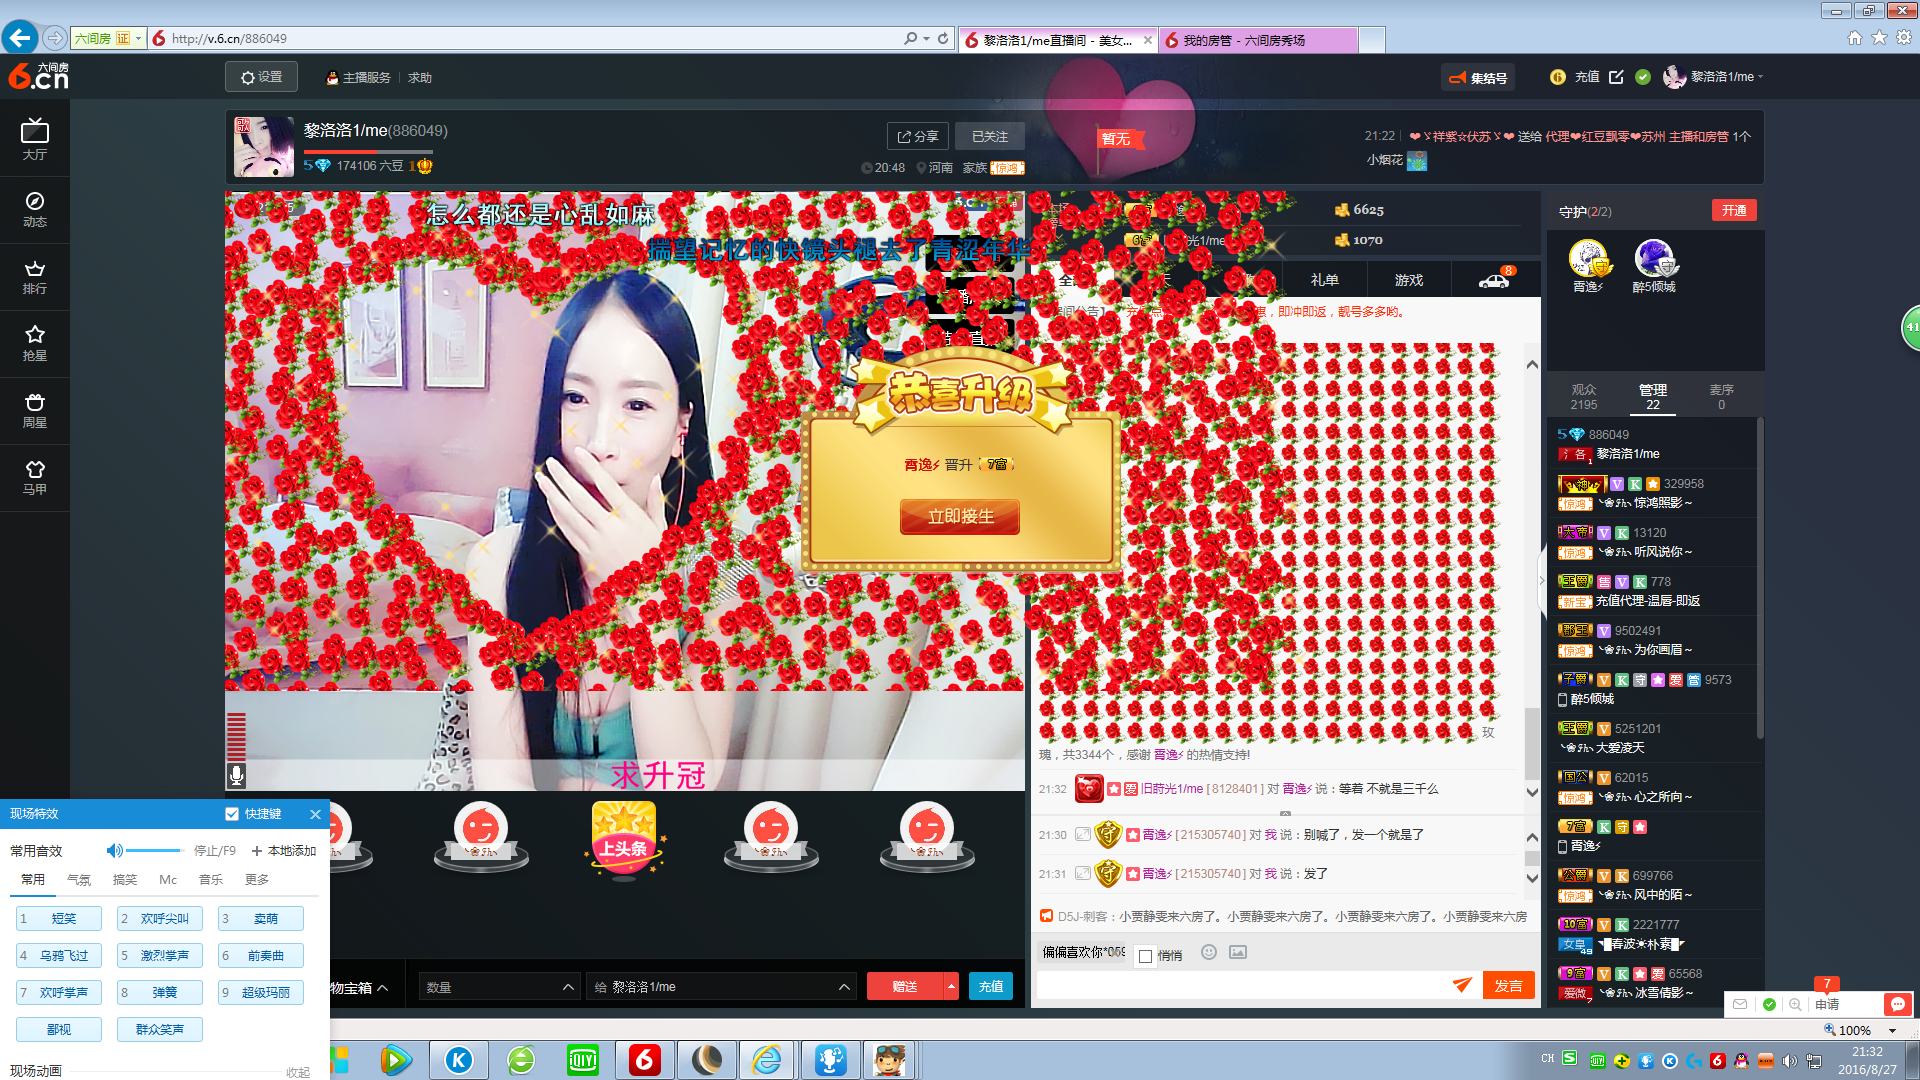Viewport: 1920px width, 1080px height.
Task: Click the public chat scrollbar thumb
Action: (1532, 745)
